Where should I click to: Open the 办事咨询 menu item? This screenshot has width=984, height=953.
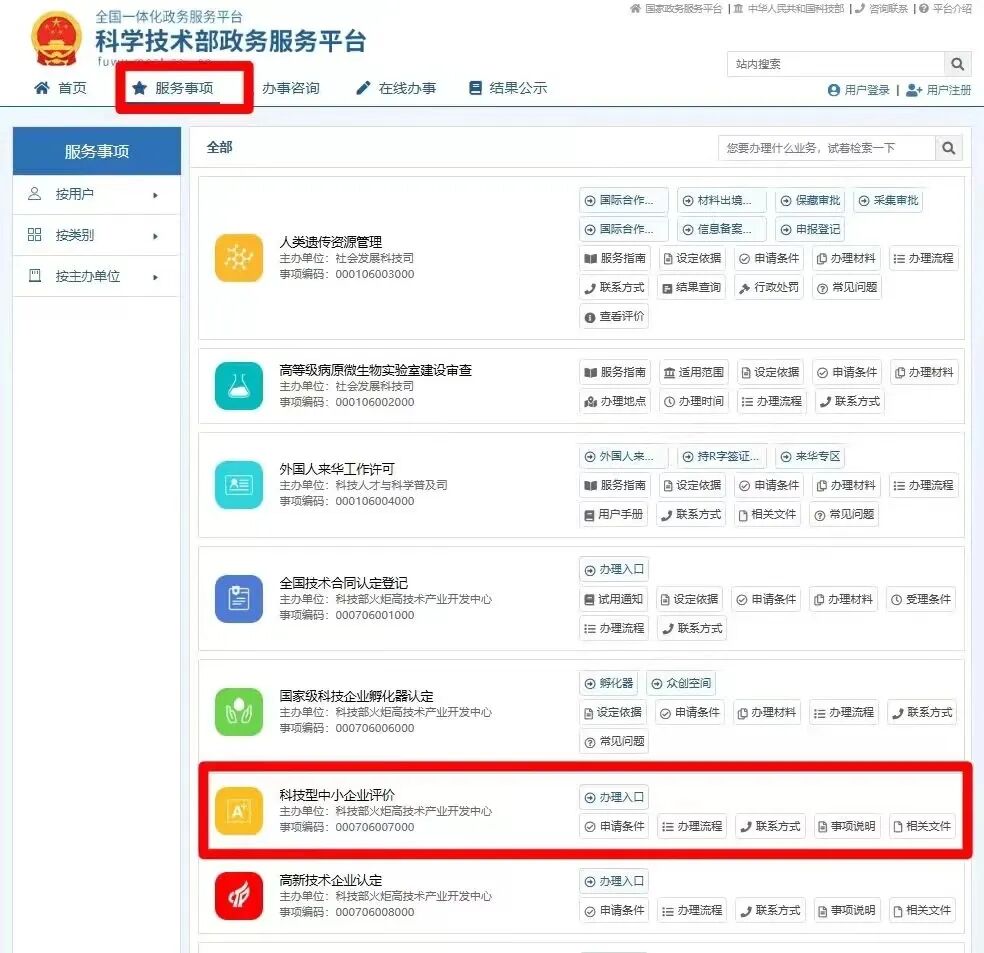point(290,88)
